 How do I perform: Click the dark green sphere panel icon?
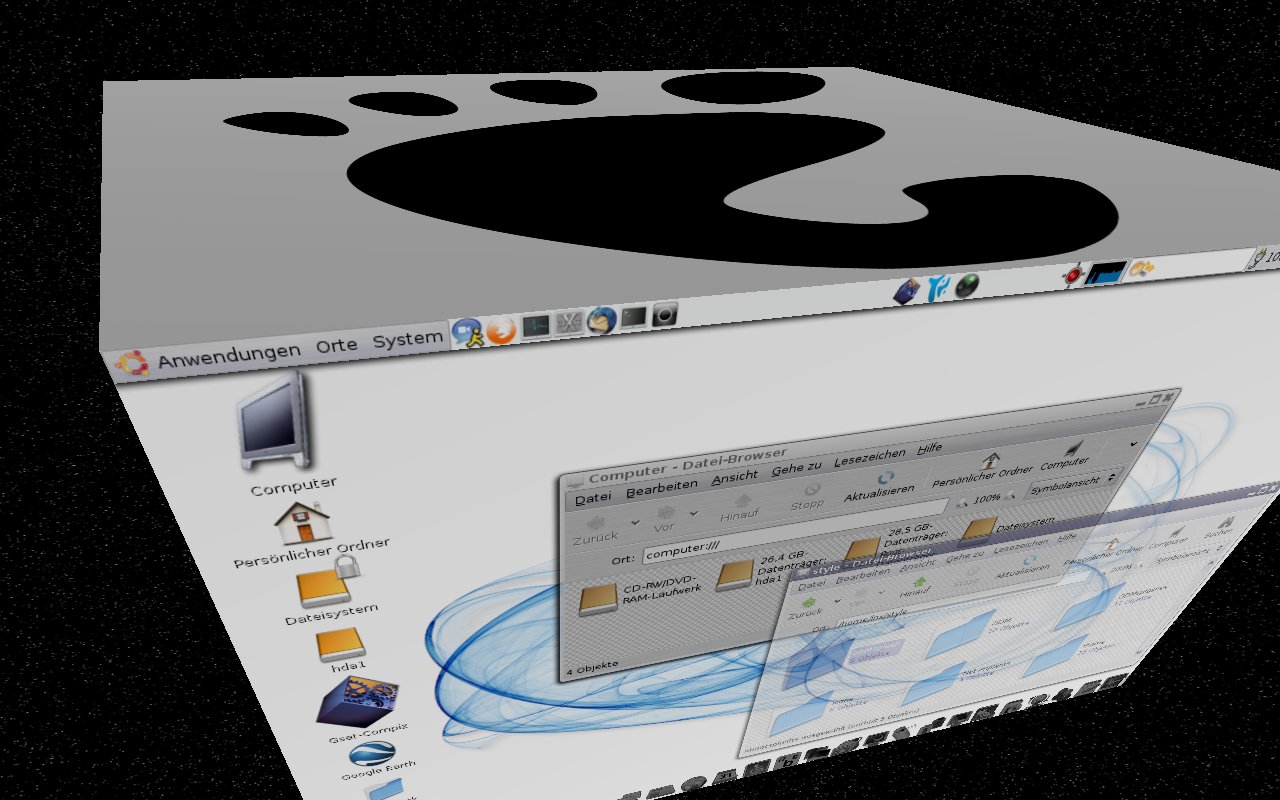pos(966,286)
